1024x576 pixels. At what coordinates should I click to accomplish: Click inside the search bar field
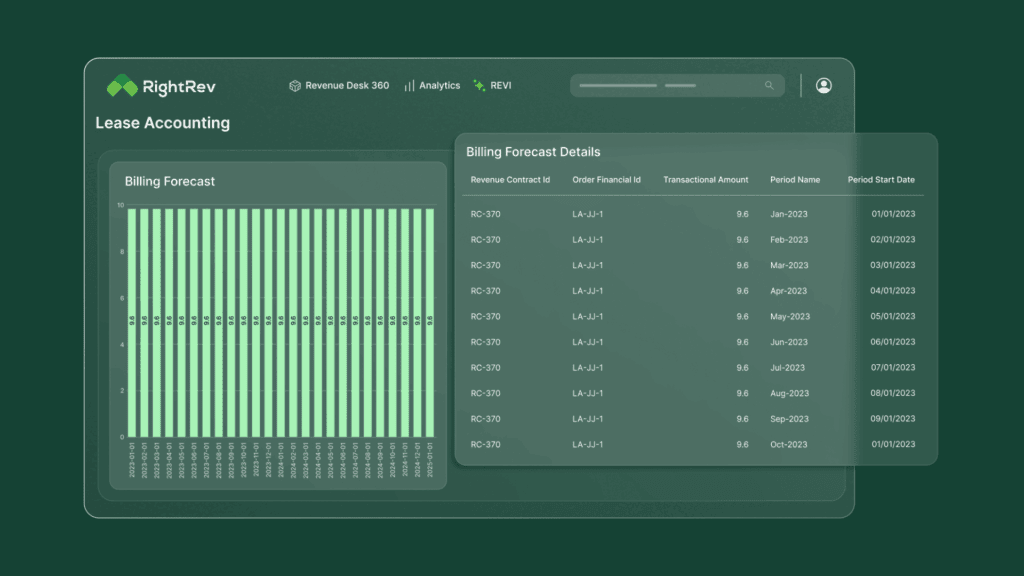tap(660, 86)
